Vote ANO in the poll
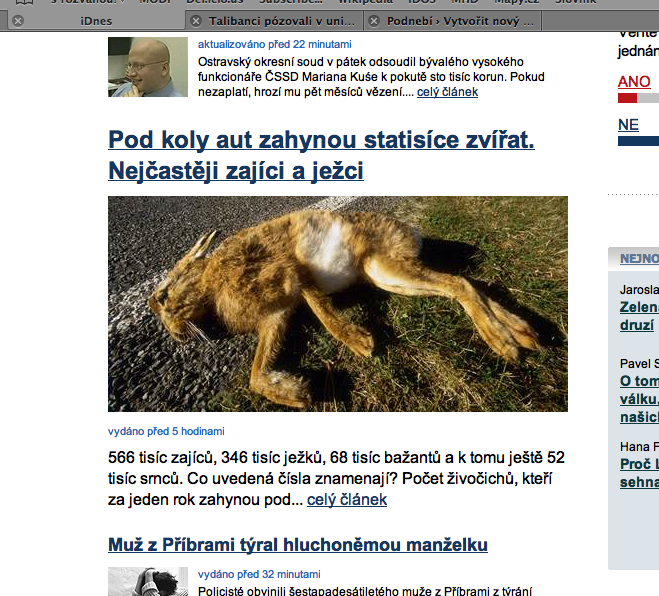This screenshot has width=659, height=596. pyautogui.click(x=634, y=82)
